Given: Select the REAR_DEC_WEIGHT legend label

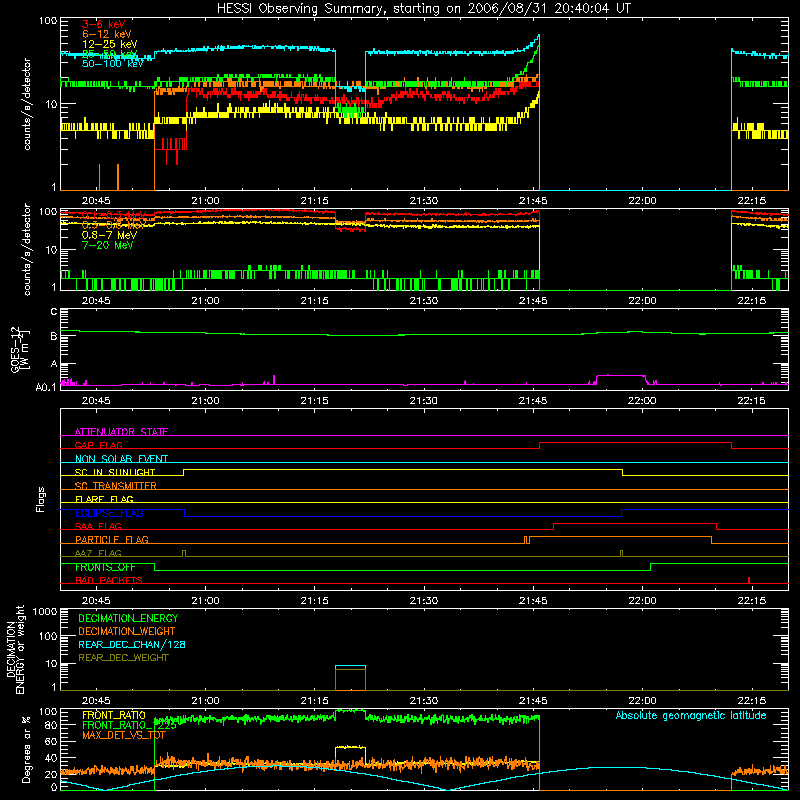Looking at the screenshot, I should (x=123, y=658).
